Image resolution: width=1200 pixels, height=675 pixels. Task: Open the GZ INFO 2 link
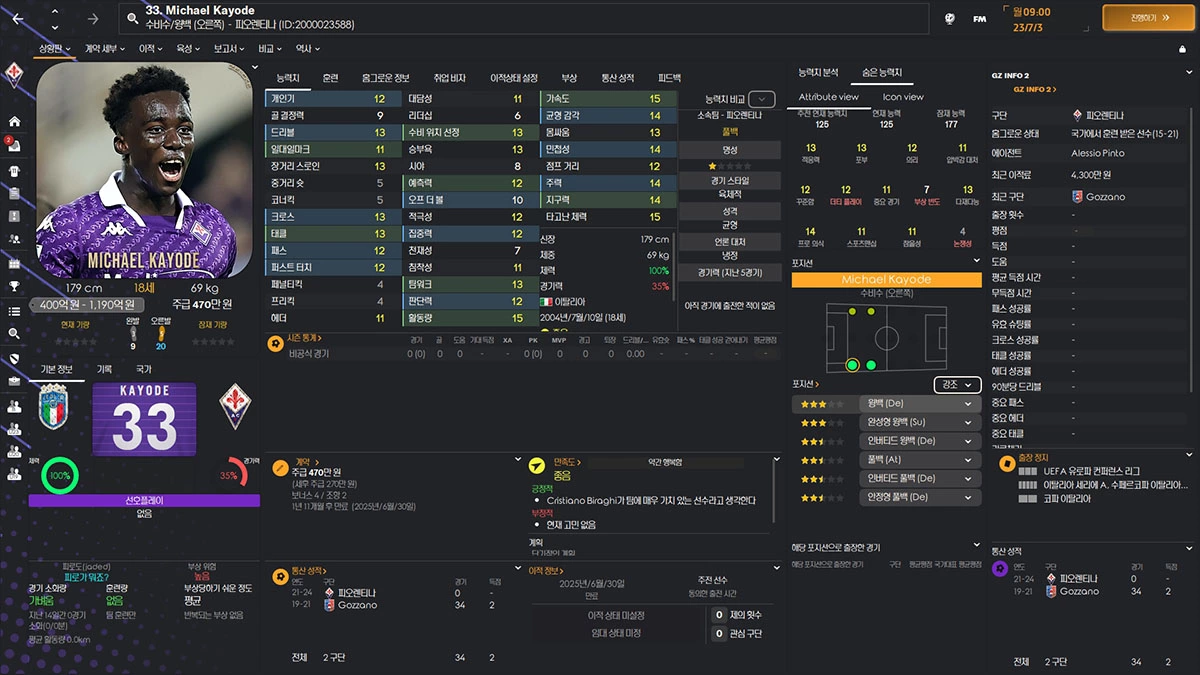click(1035, 89)
